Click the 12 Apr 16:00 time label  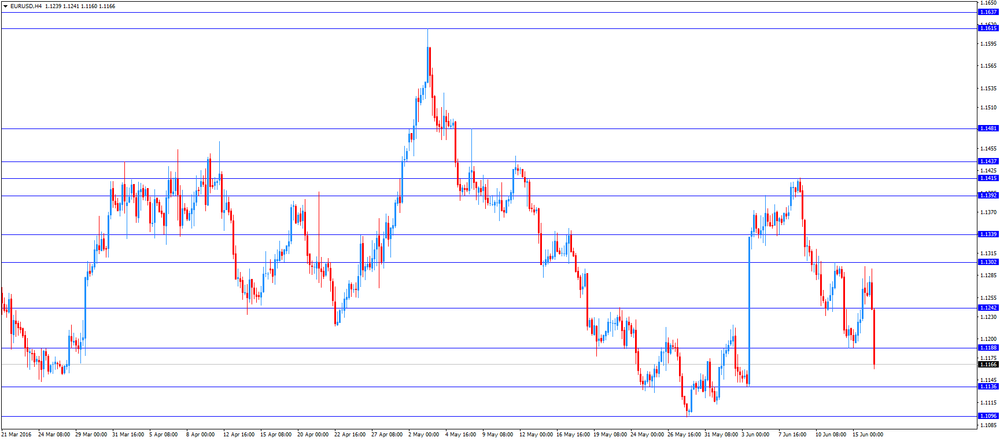pyautogui.click(x=239, y=434)
